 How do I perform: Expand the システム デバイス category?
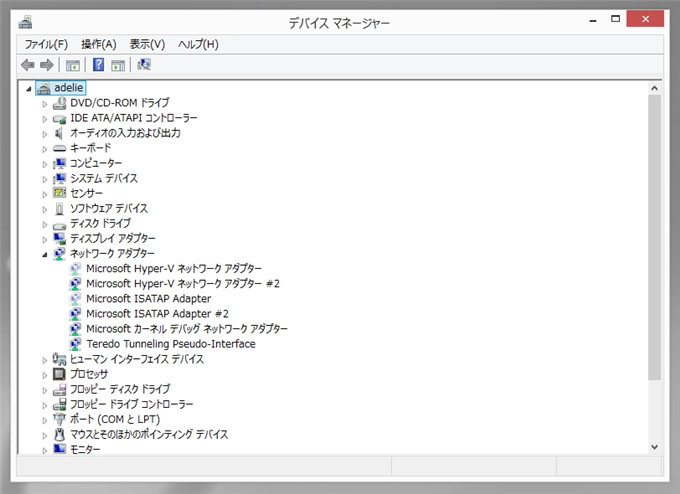(x=44, y=179)
